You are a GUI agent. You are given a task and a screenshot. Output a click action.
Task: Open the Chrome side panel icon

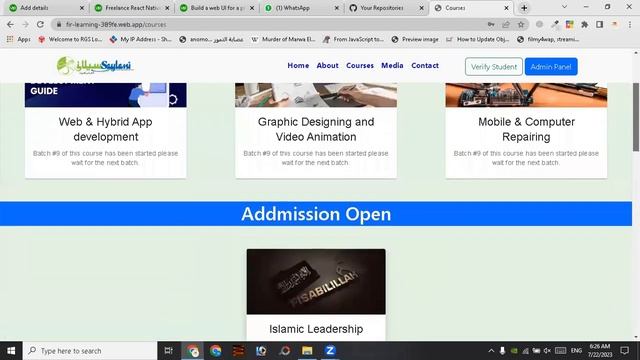tap(600, 24)
